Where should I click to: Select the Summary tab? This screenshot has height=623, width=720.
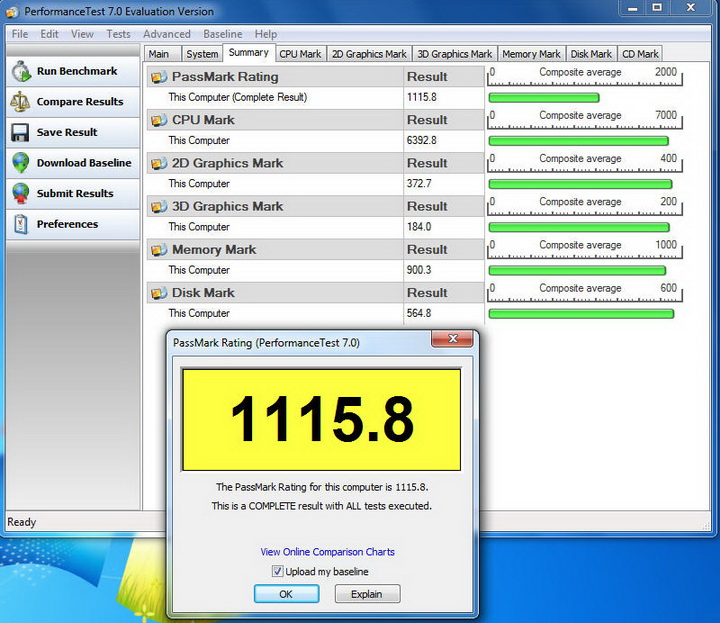(249, 52)
